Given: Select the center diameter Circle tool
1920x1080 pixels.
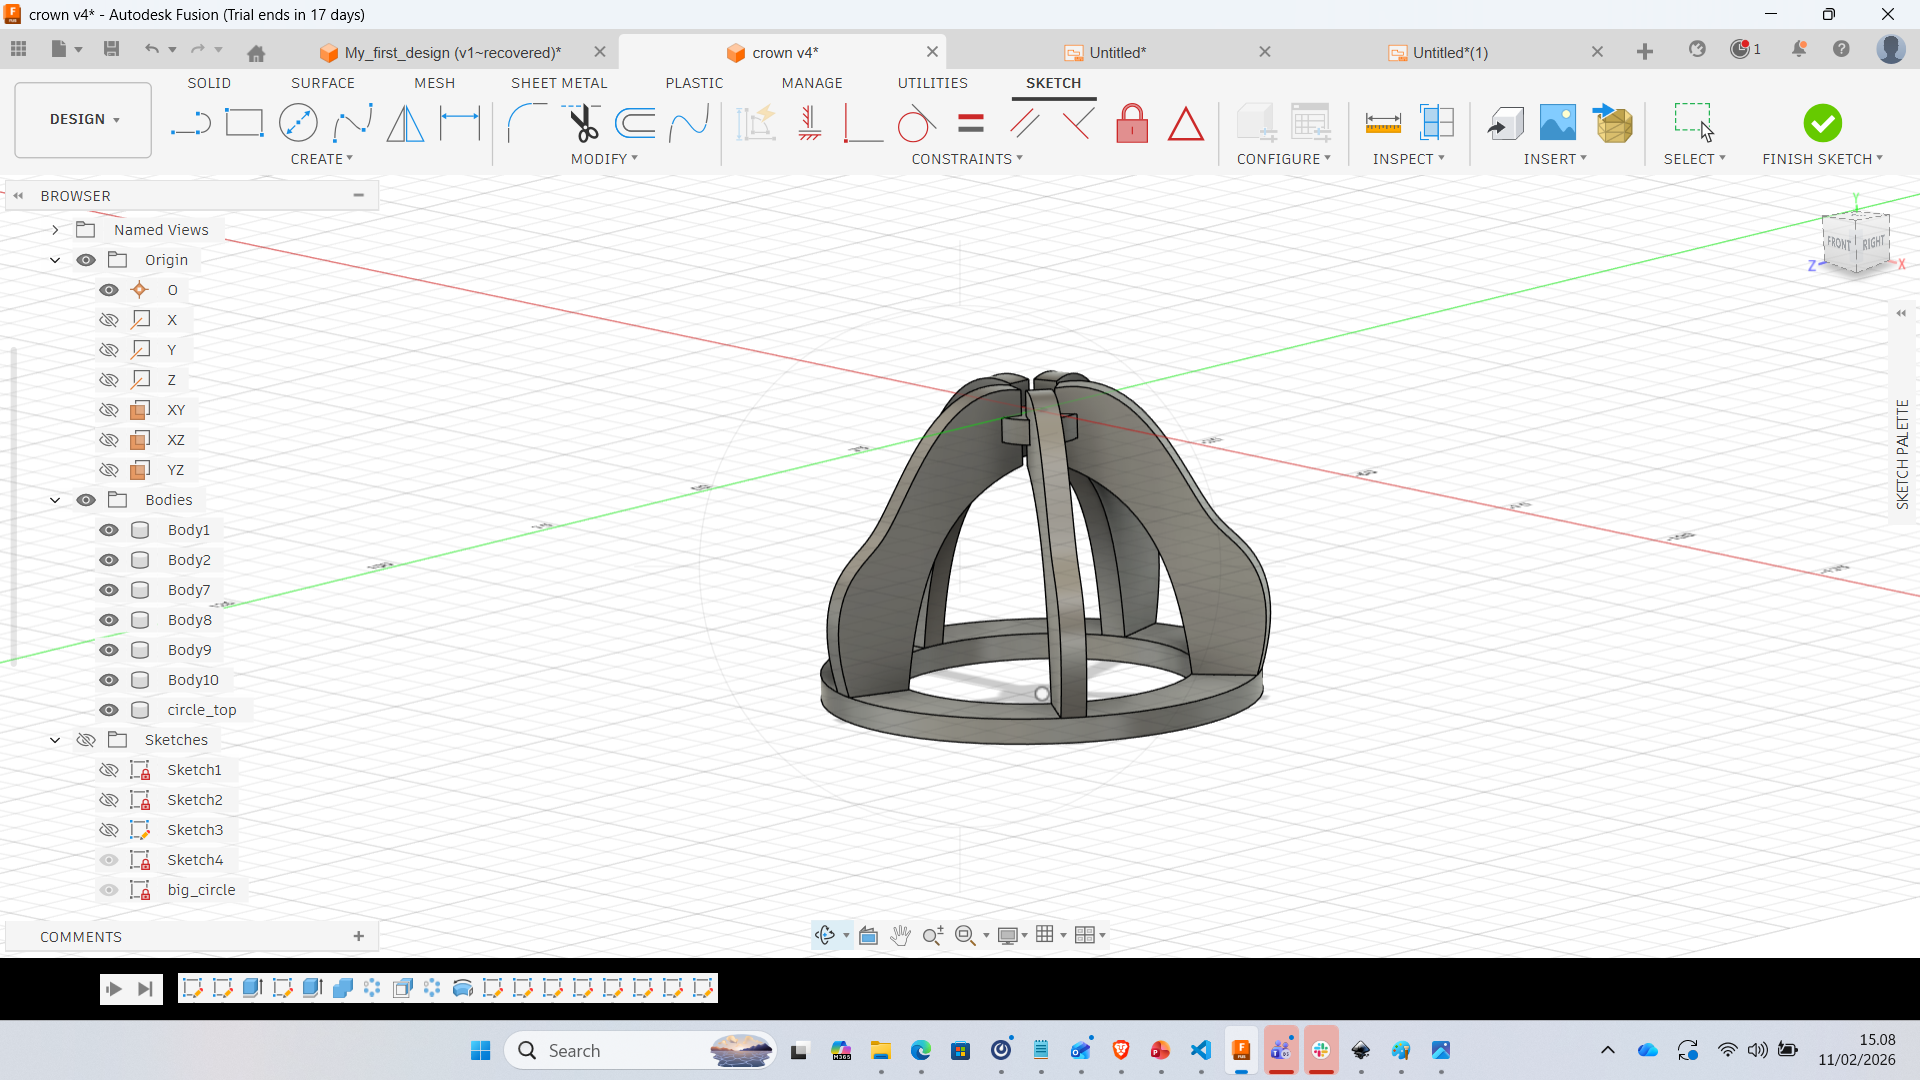Looking at the screenshot, I should [298, 124].
